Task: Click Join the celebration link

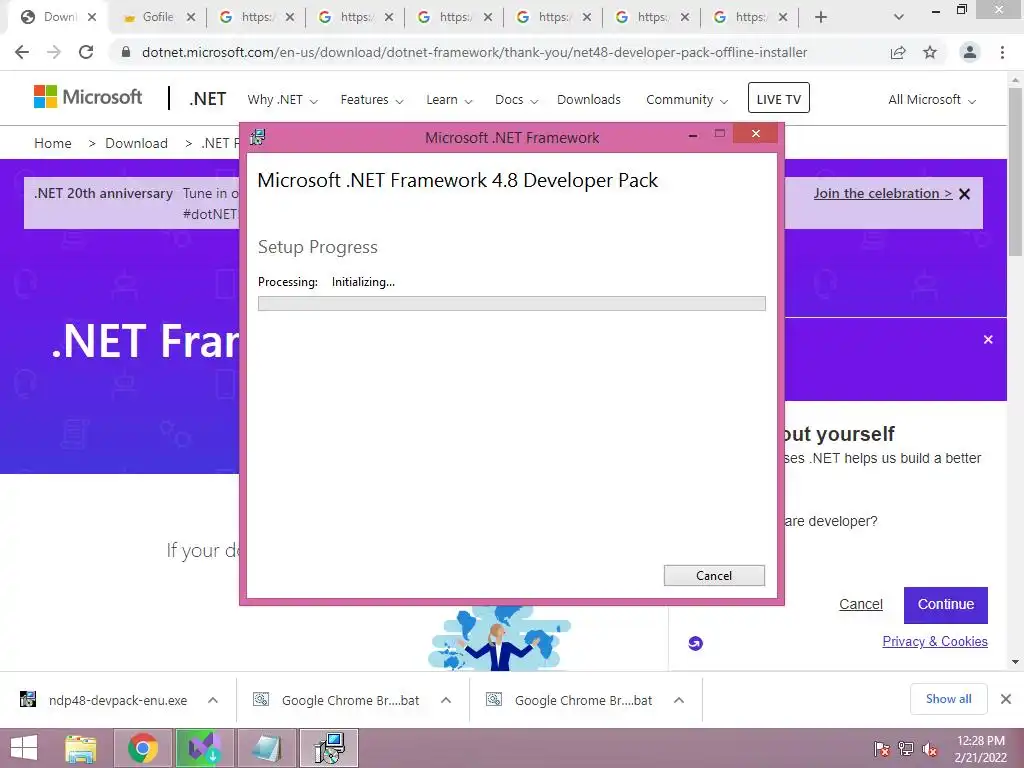Action: 882,193
